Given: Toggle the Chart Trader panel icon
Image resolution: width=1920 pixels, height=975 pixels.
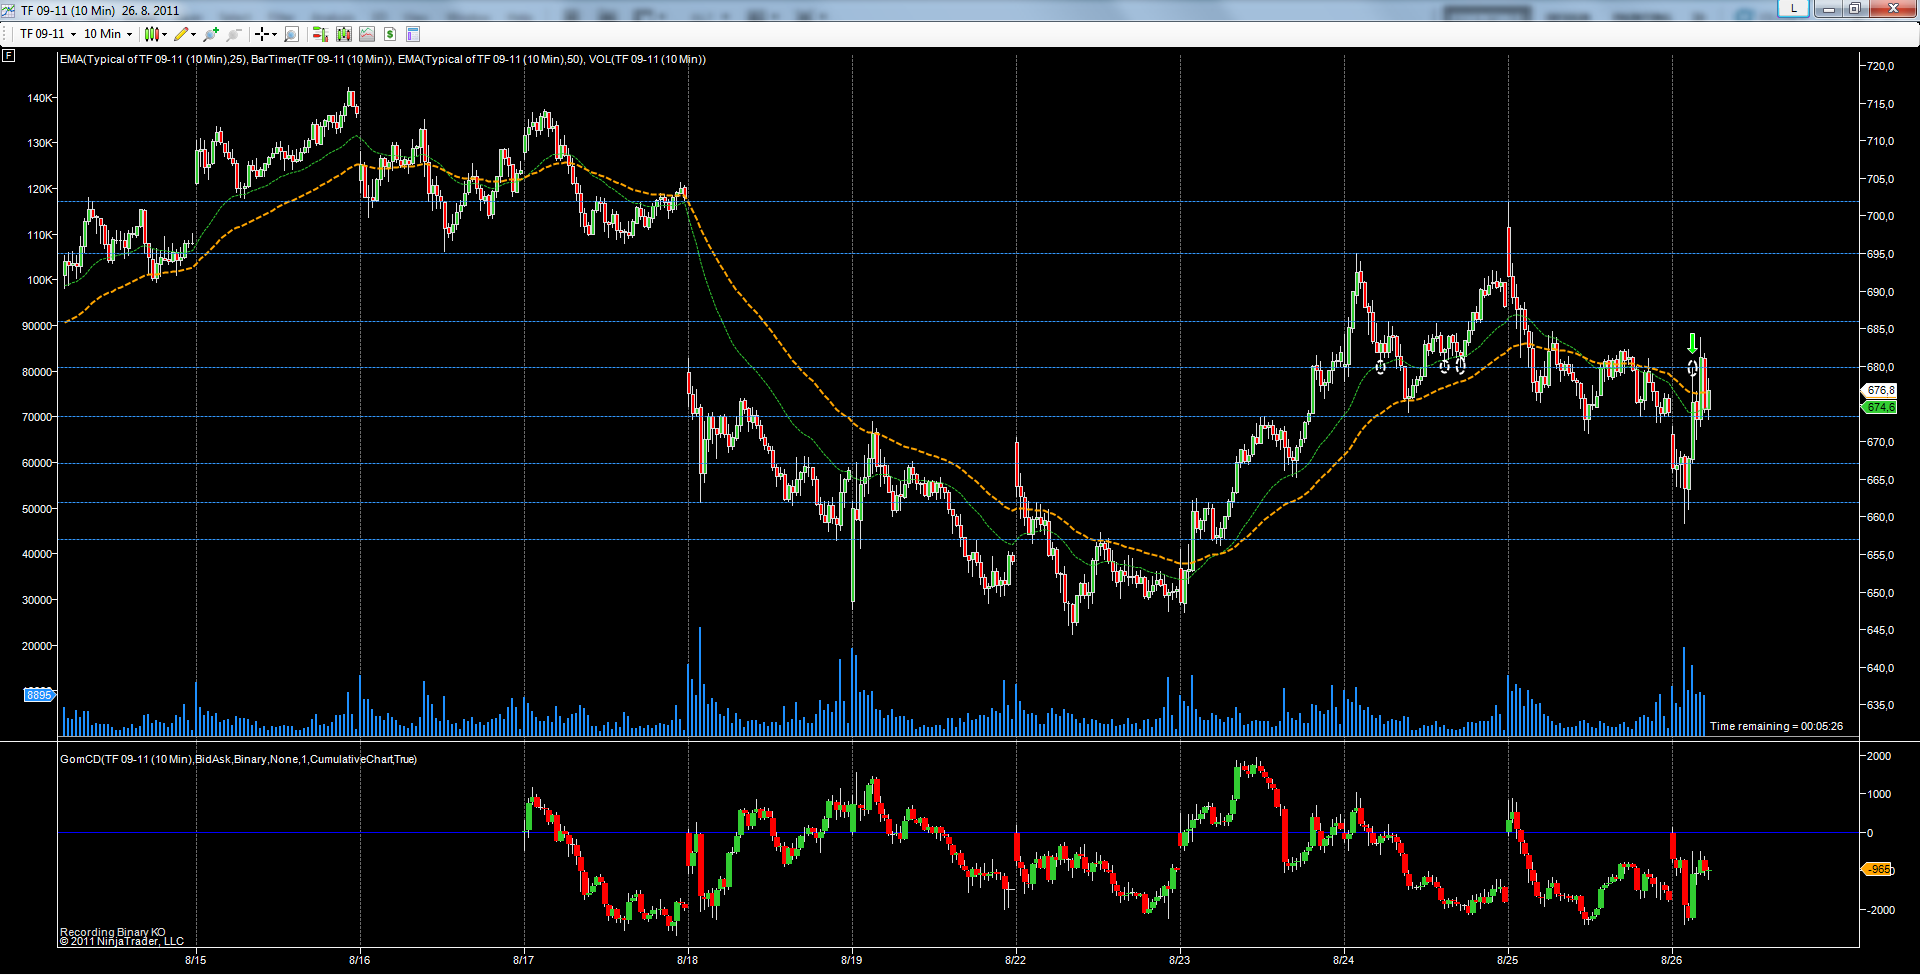Looking at the screenshot, I should 320,34.
